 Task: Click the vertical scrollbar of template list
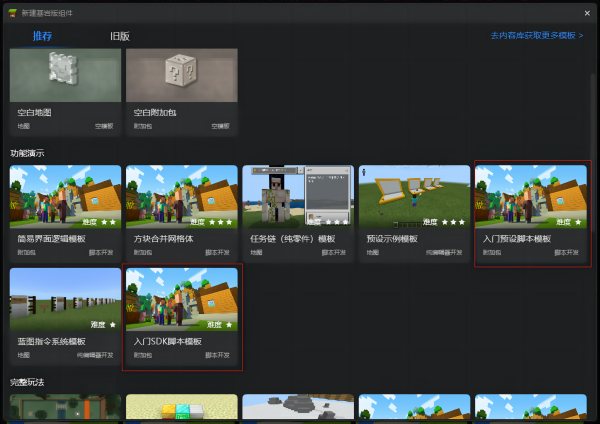pos(592,153)
